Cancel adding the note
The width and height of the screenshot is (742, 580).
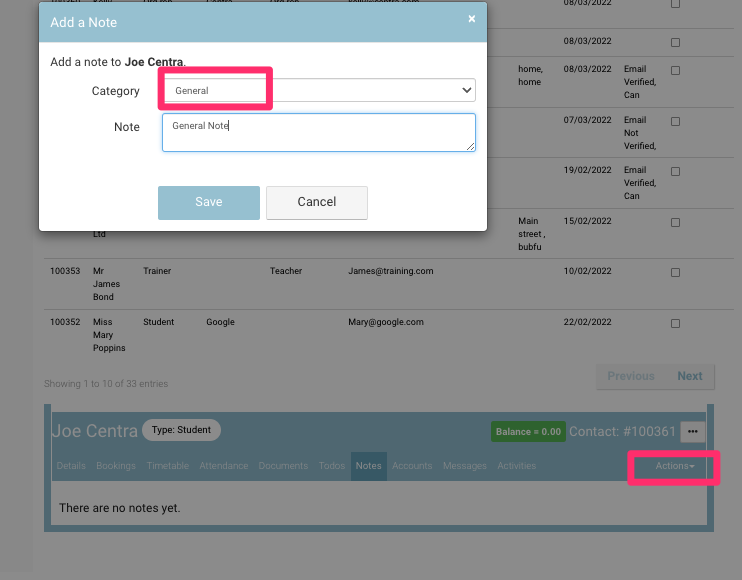click(317, 202)
